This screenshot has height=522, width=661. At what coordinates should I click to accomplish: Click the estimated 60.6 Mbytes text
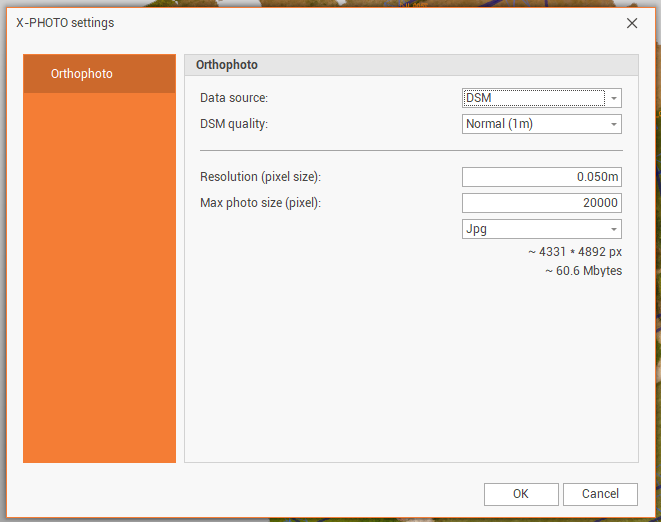pyautogui.click(x=583, y=271)
